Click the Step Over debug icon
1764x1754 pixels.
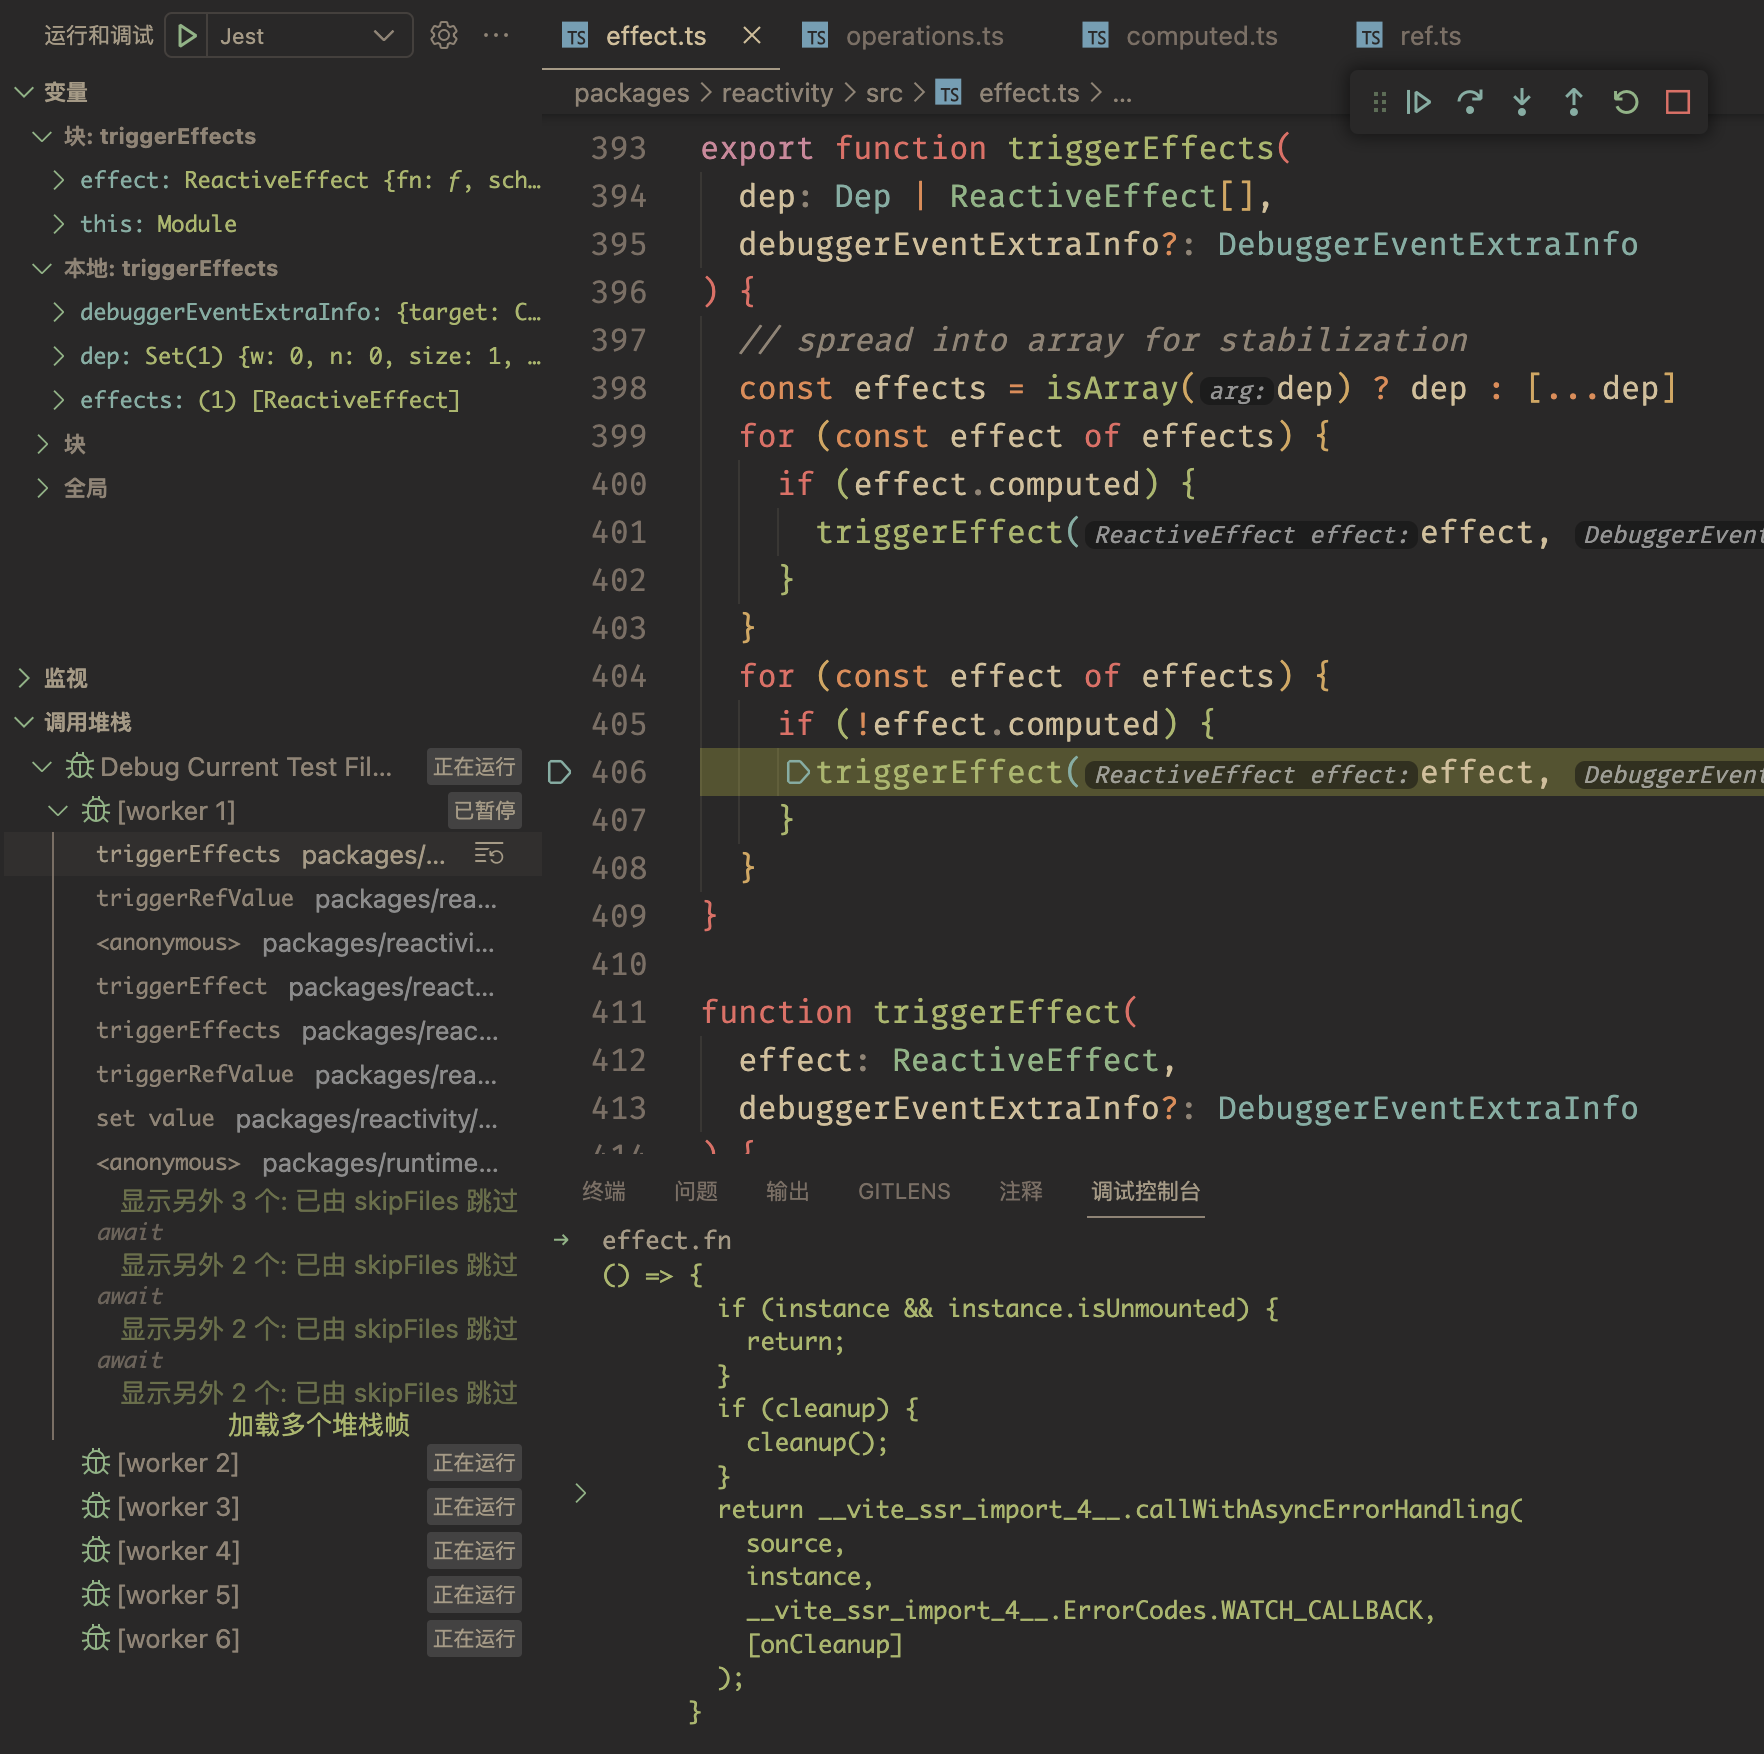coord(1470,102)
